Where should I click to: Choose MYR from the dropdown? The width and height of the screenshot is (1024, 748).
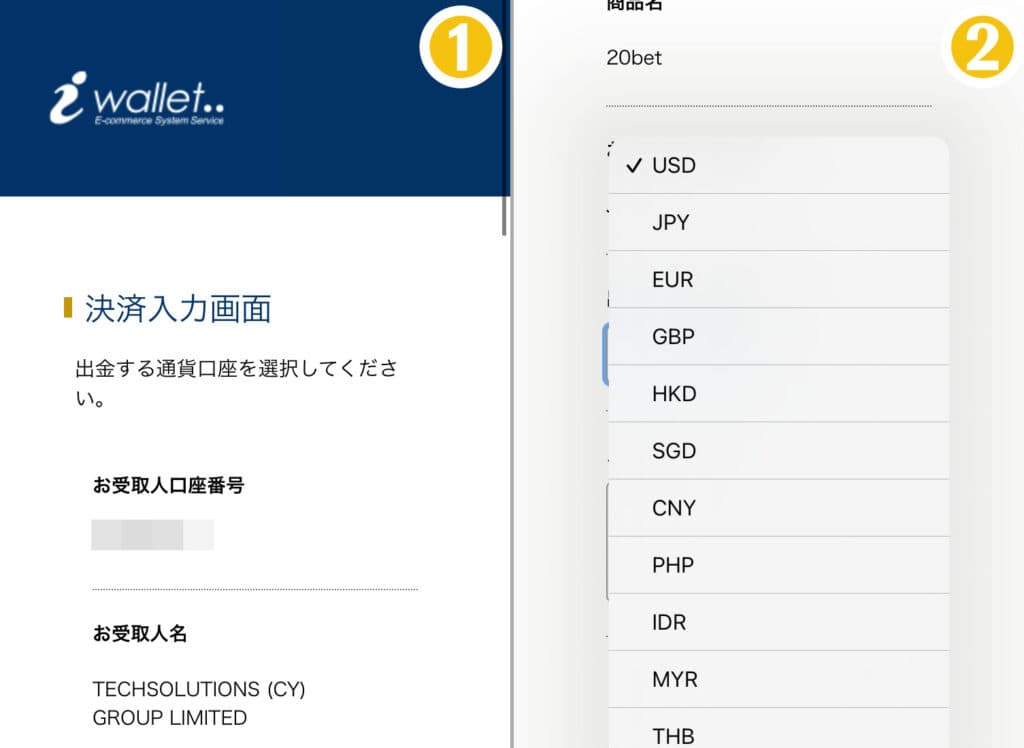point(778,679)
